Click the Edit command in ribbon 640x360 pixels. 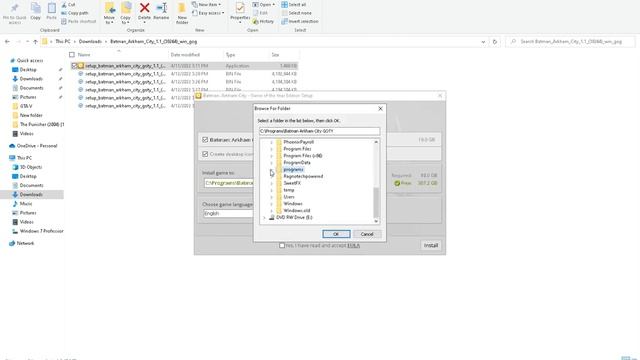point(260,13)
